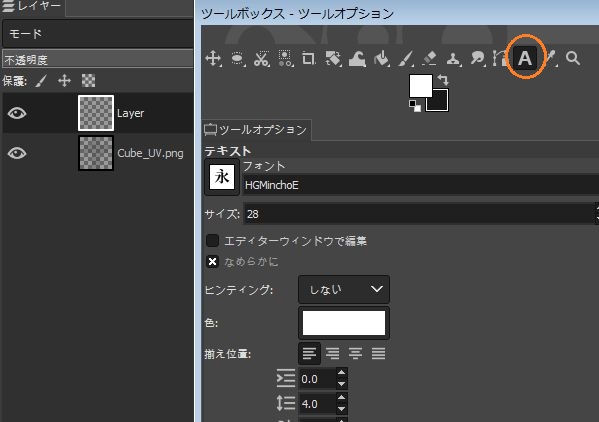Screen dimensions: 599x422
Task: Choose the Scissors select tool
Action: (x=261, y=58)
